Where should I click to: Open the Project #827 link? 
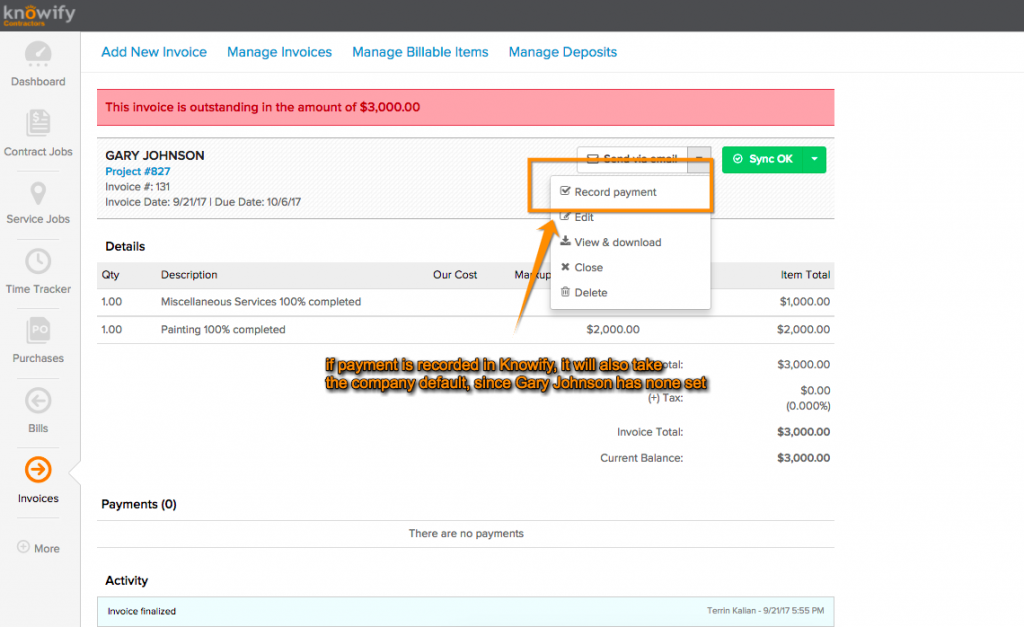138,171
